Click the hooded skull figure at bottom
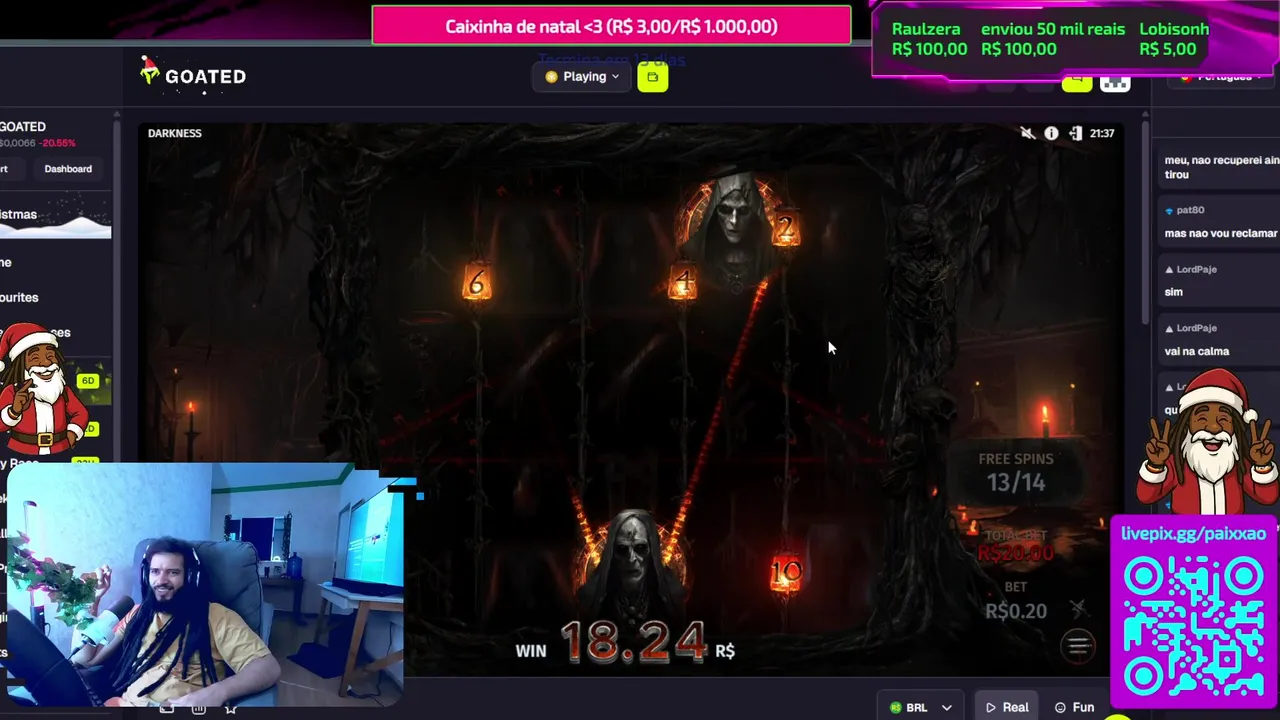 click(x=632, y=563)
